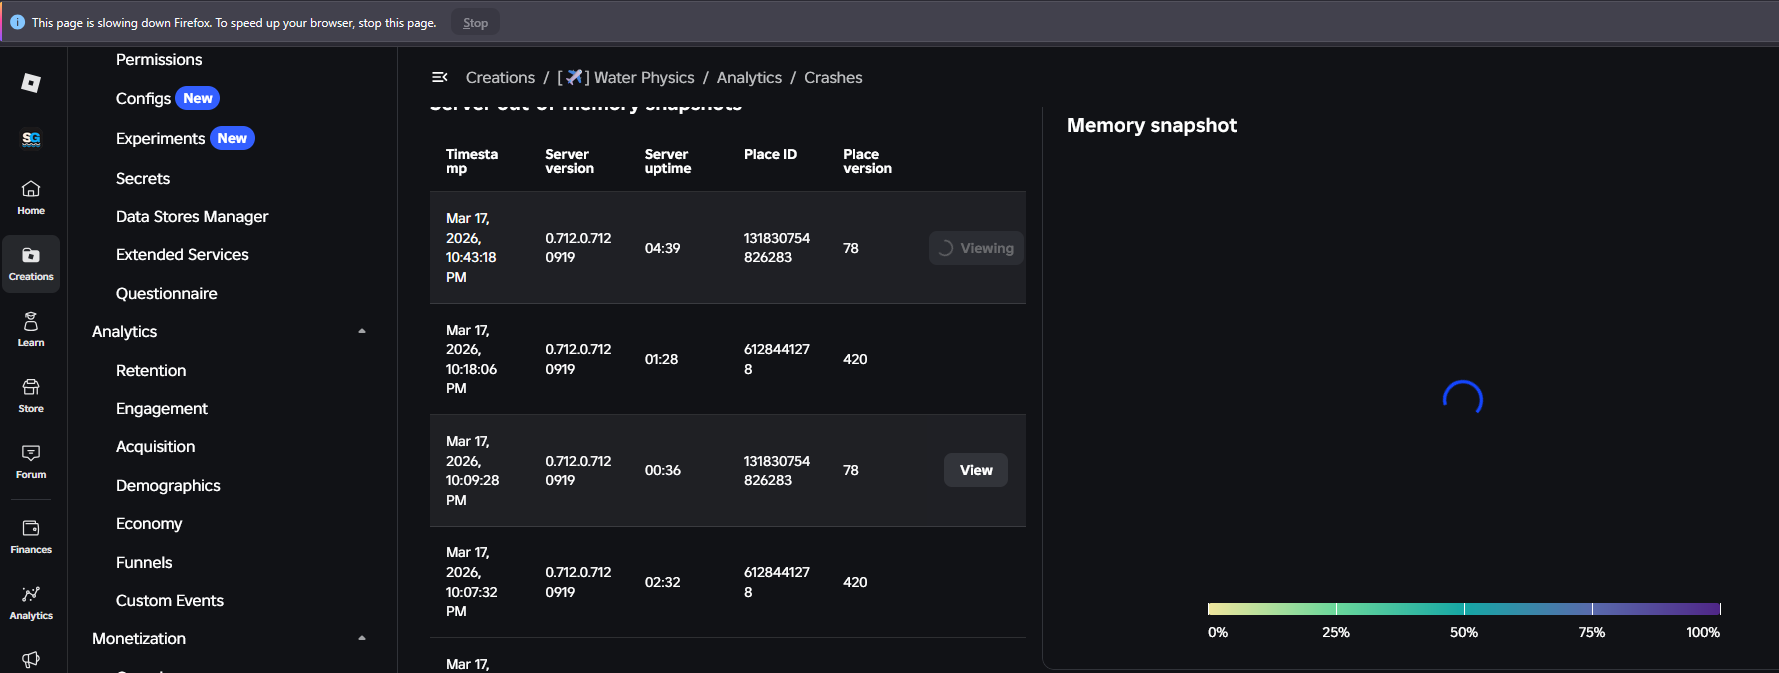Open the Creations sidebar icon
Screen dimensions: 1779x673
(31, 264)
